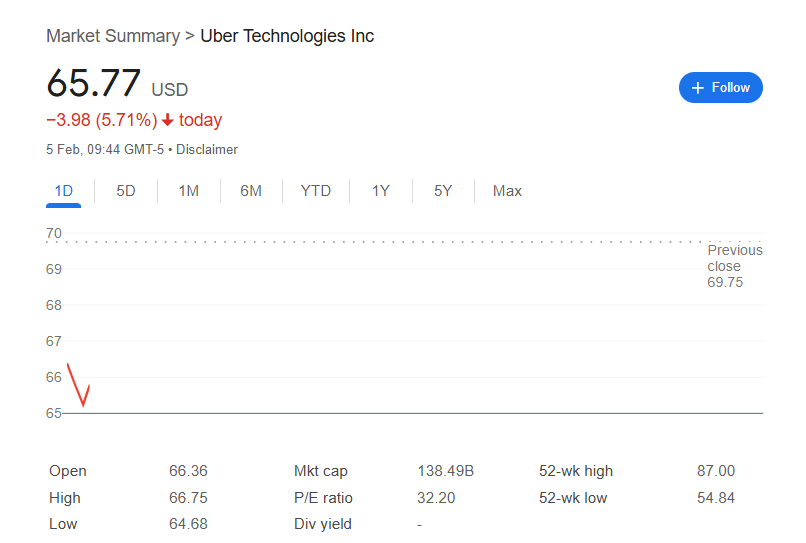Image resolution: width=806 pixels, height=543 pixels.
Task: Open the Disclaimer link
Action: [x=207, y=150]
